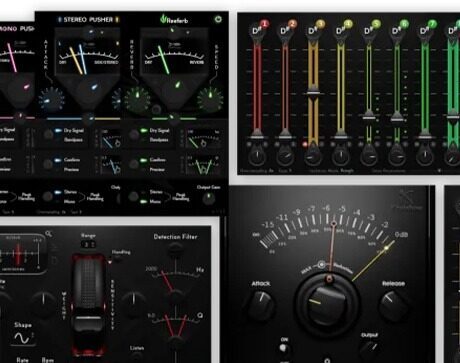Viewport: 460px width, 363px height.
Task: Toggle the lit red button beside band 3
Action: (x=305, y=145)
